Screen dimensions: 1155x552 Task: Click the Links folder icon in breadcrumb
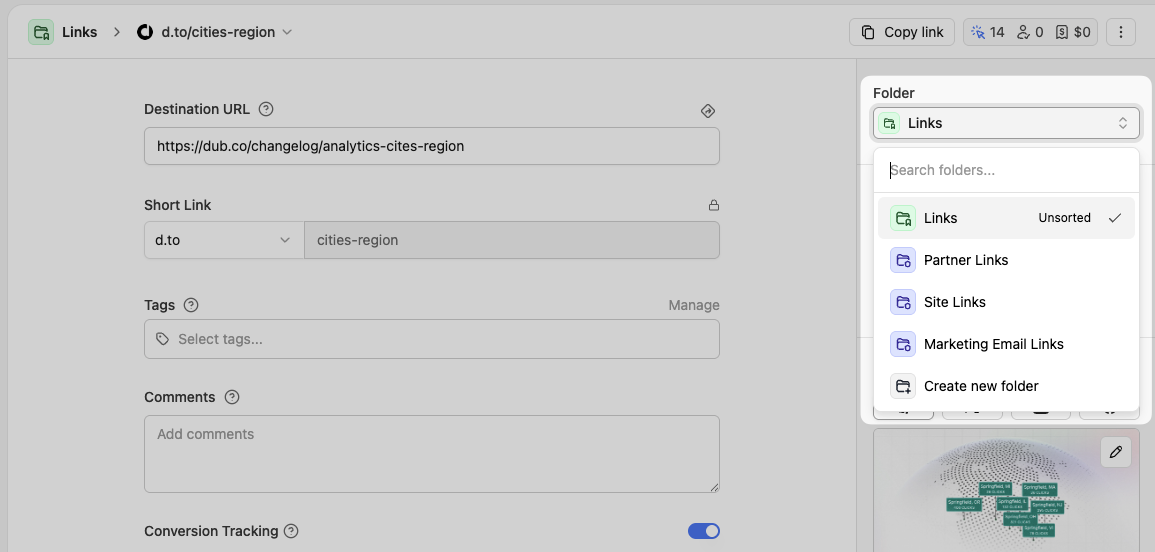pyautogui.click(x=41, y=32)
